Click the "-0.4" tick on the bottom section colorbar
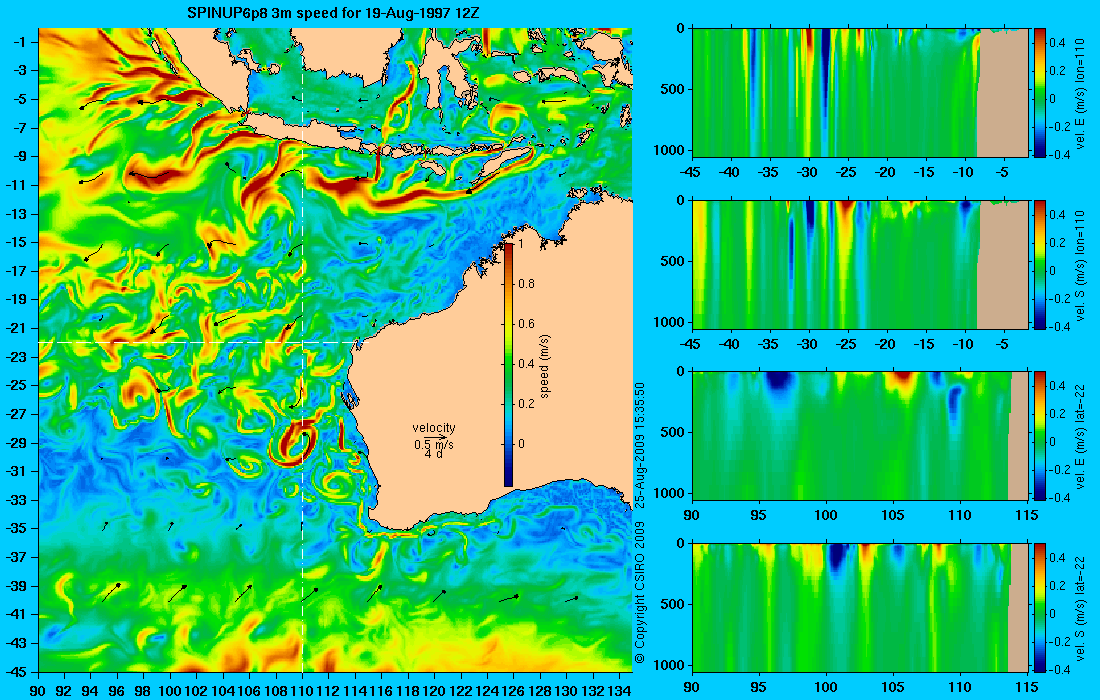1100x700 pixels. [1057, 669]
